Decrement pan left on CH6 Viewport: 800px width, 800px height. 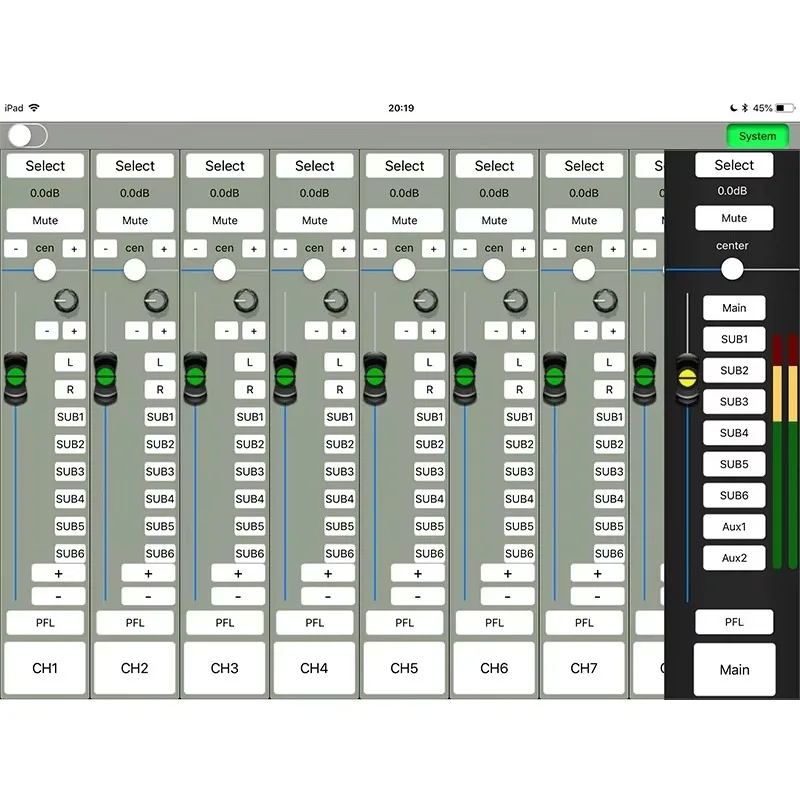click(x=463, y=248)
